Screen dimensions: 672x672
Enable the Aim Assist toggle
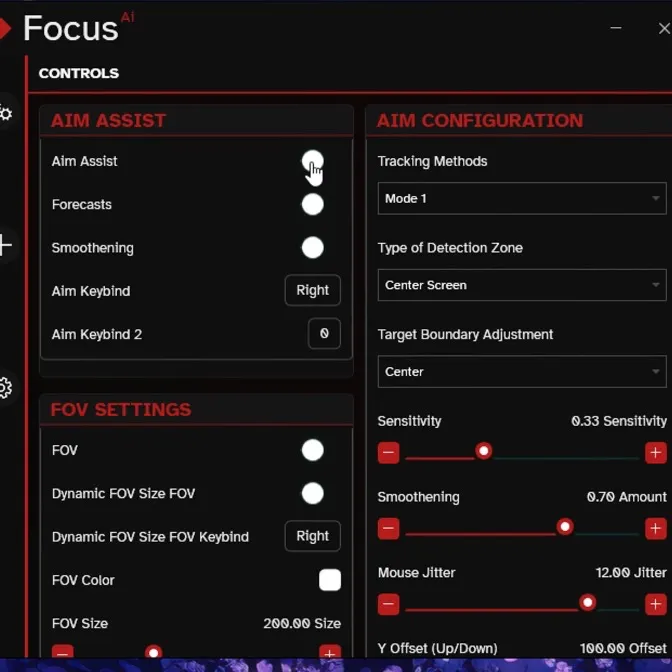click(x=312, y=161)
